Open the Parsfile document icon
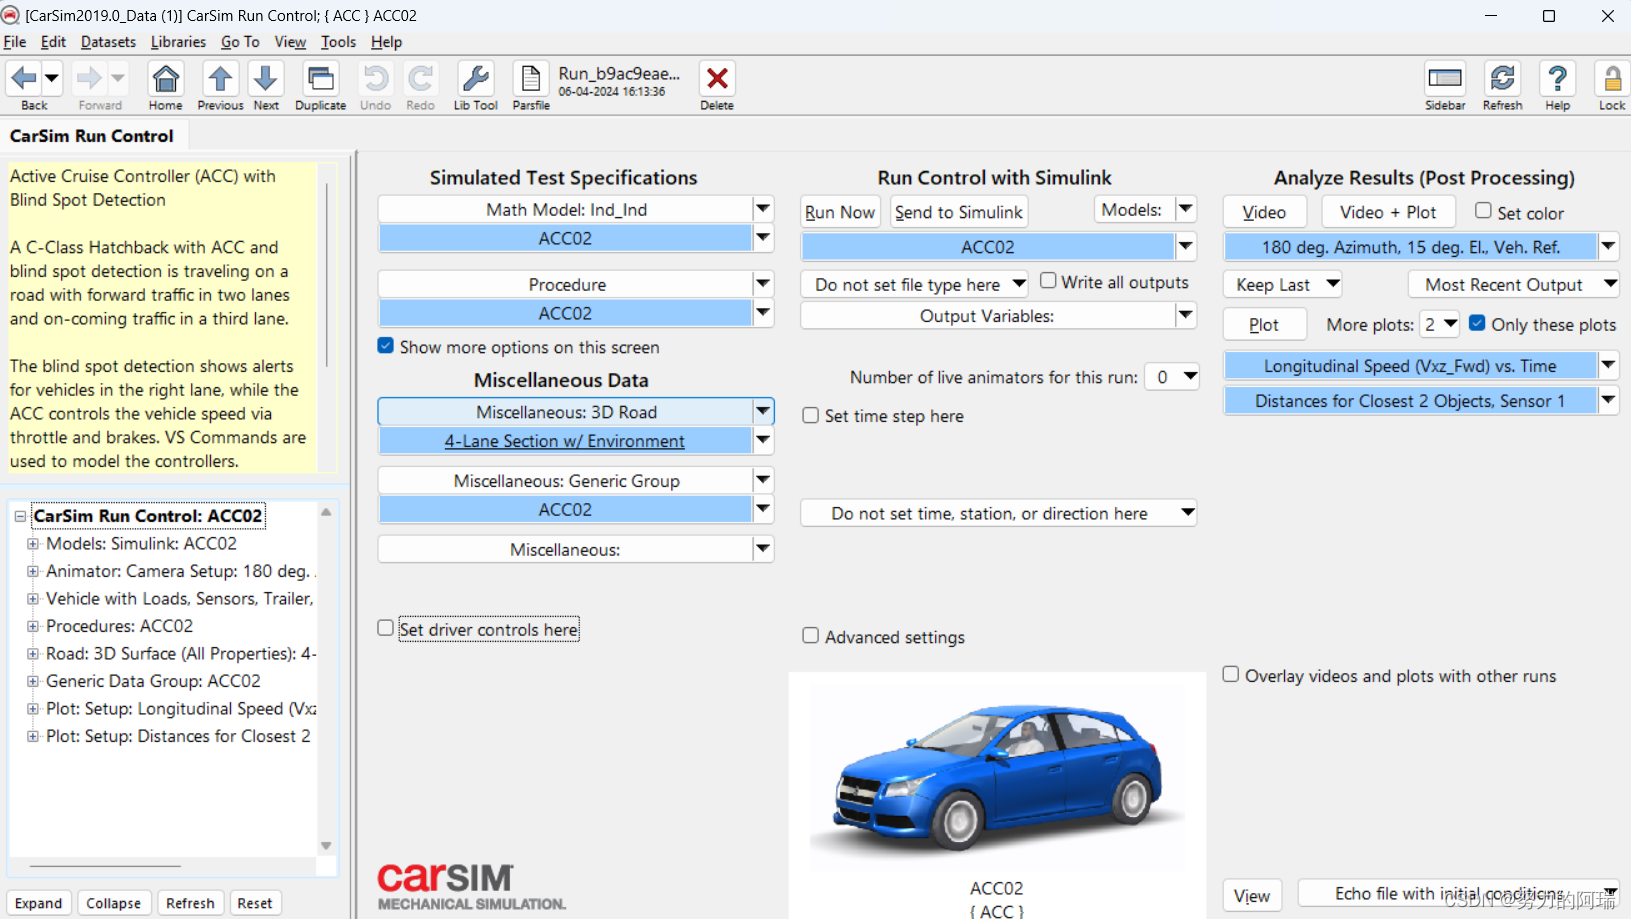The image size is (1631, 919). 531,78
